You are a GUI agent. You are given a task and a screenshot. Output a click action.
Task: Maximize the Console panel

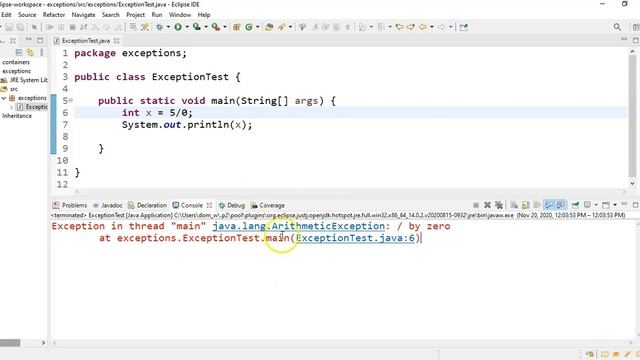pyautogui.click(x=636, y=204)
